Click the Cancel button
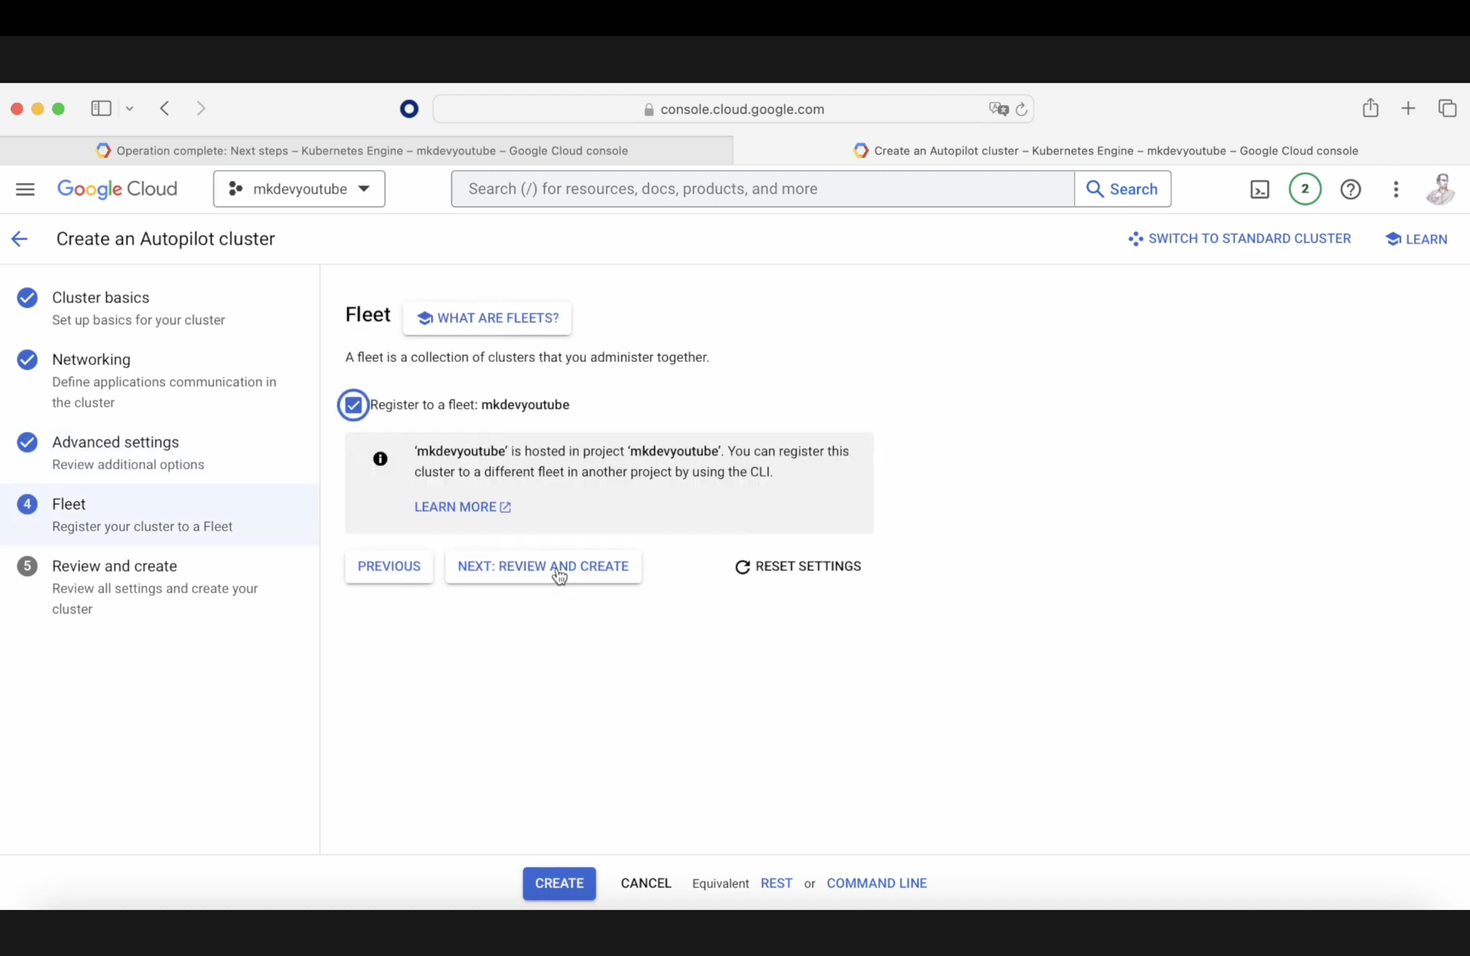Image resolution: width=1470 pixels, height=956 pixels. point(646,883)
